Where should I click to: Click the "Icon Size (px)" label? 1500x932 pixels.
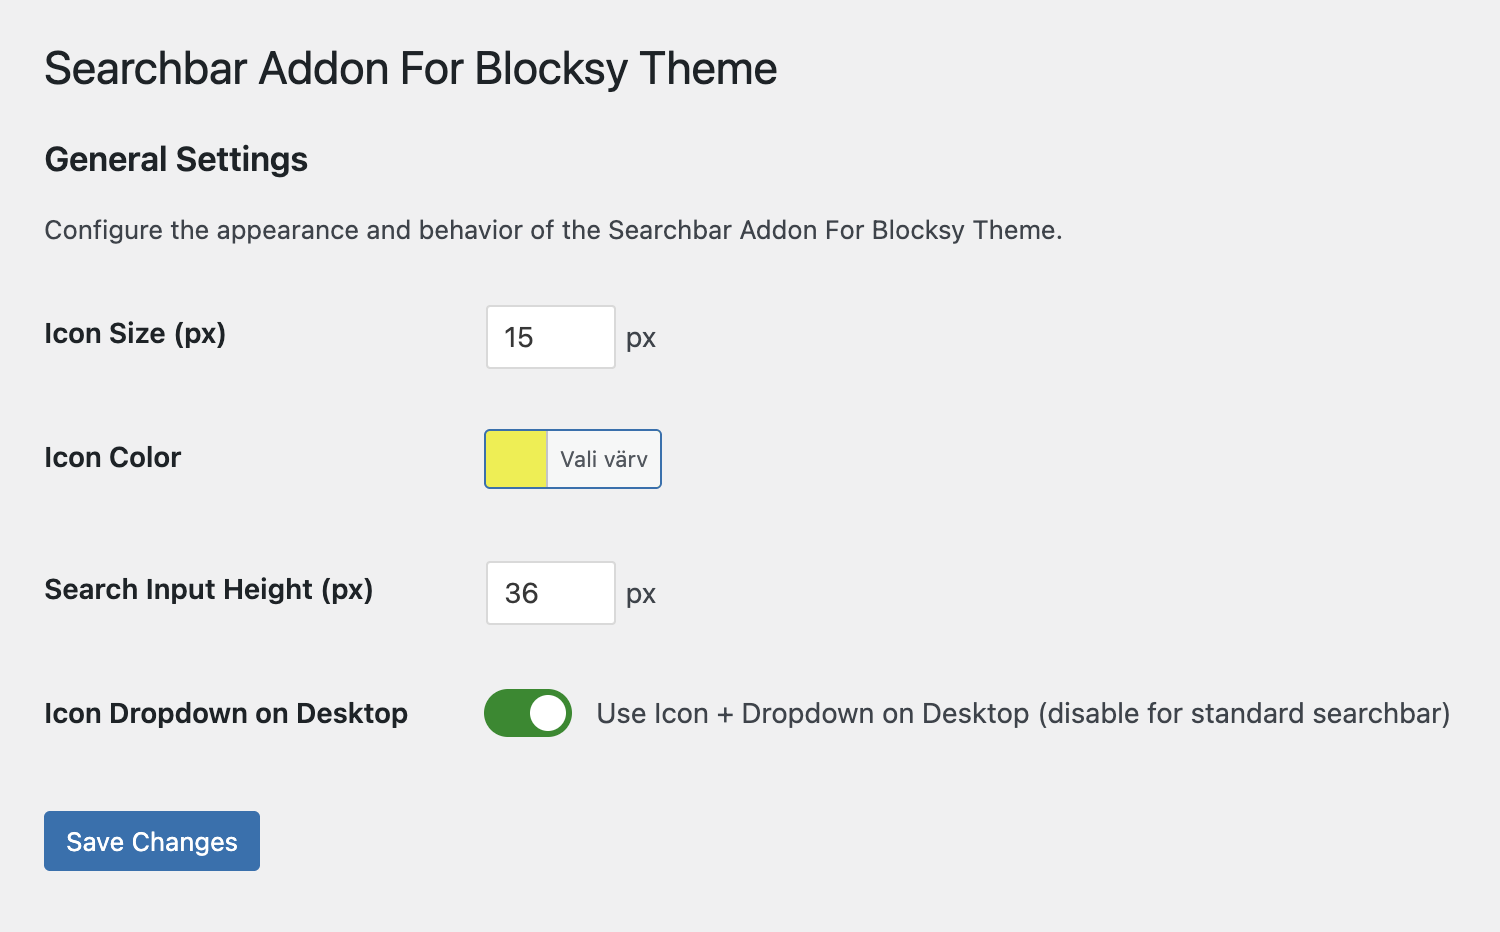tap(135, 333)
